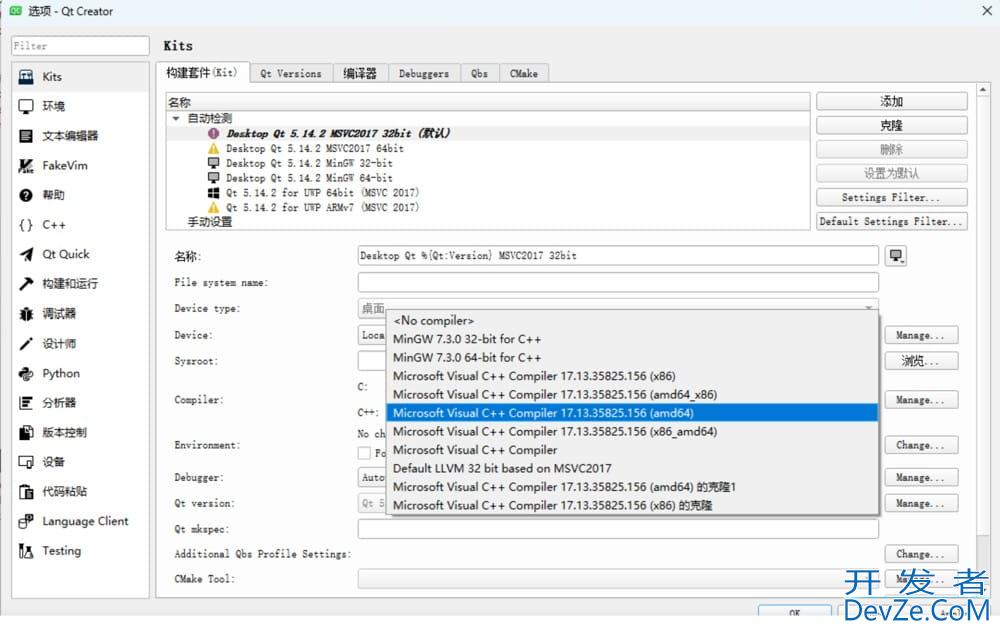The image size is (1000, 632).
Task: Open the Debugger Auto combo box
Action: 372,477
